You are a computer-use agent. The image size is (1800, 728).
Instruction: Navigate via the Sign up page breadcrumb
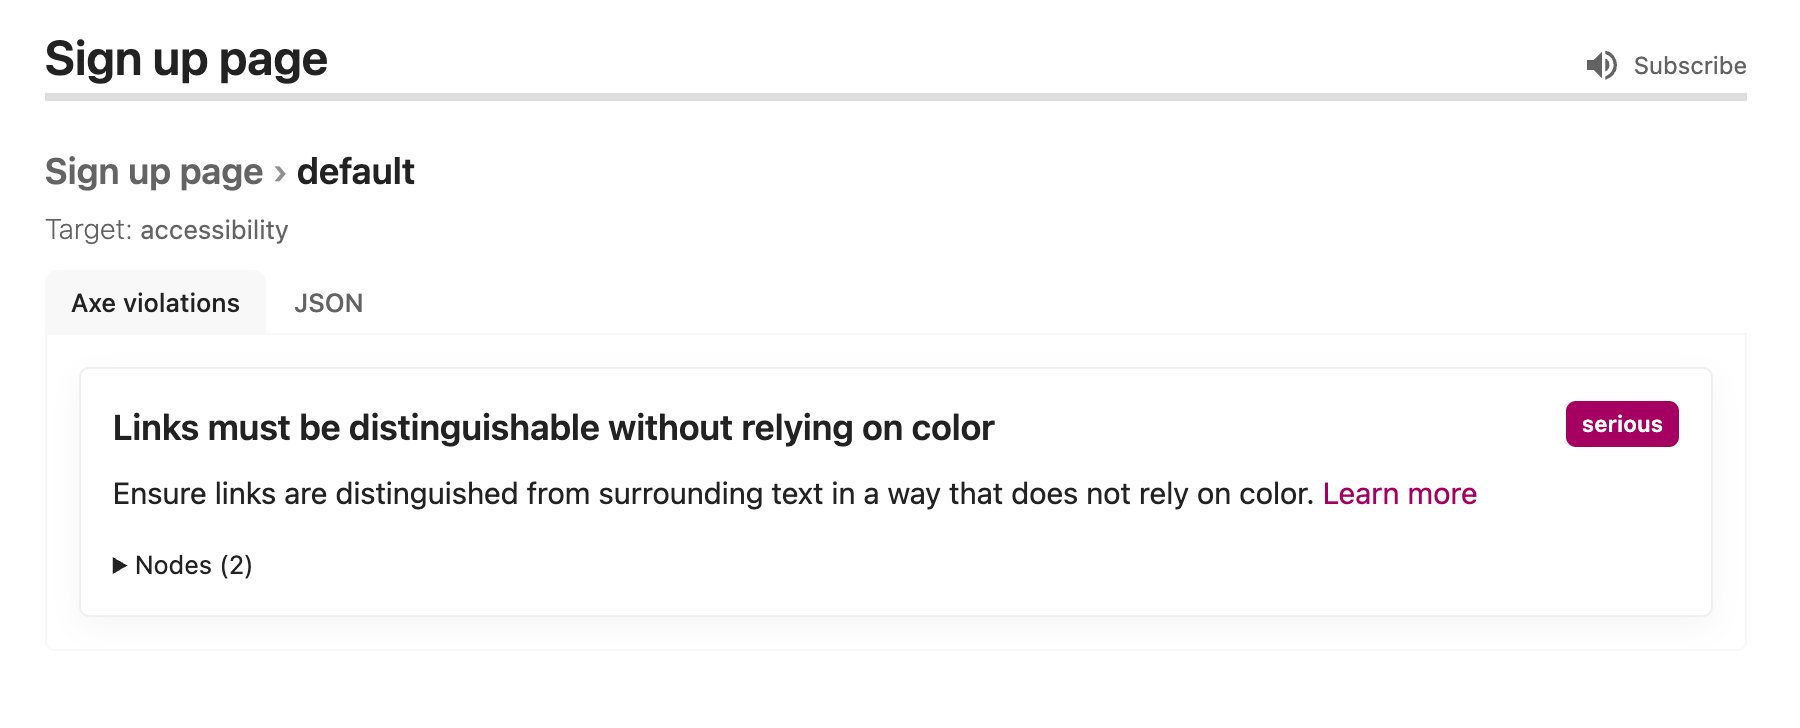[154, 171]
